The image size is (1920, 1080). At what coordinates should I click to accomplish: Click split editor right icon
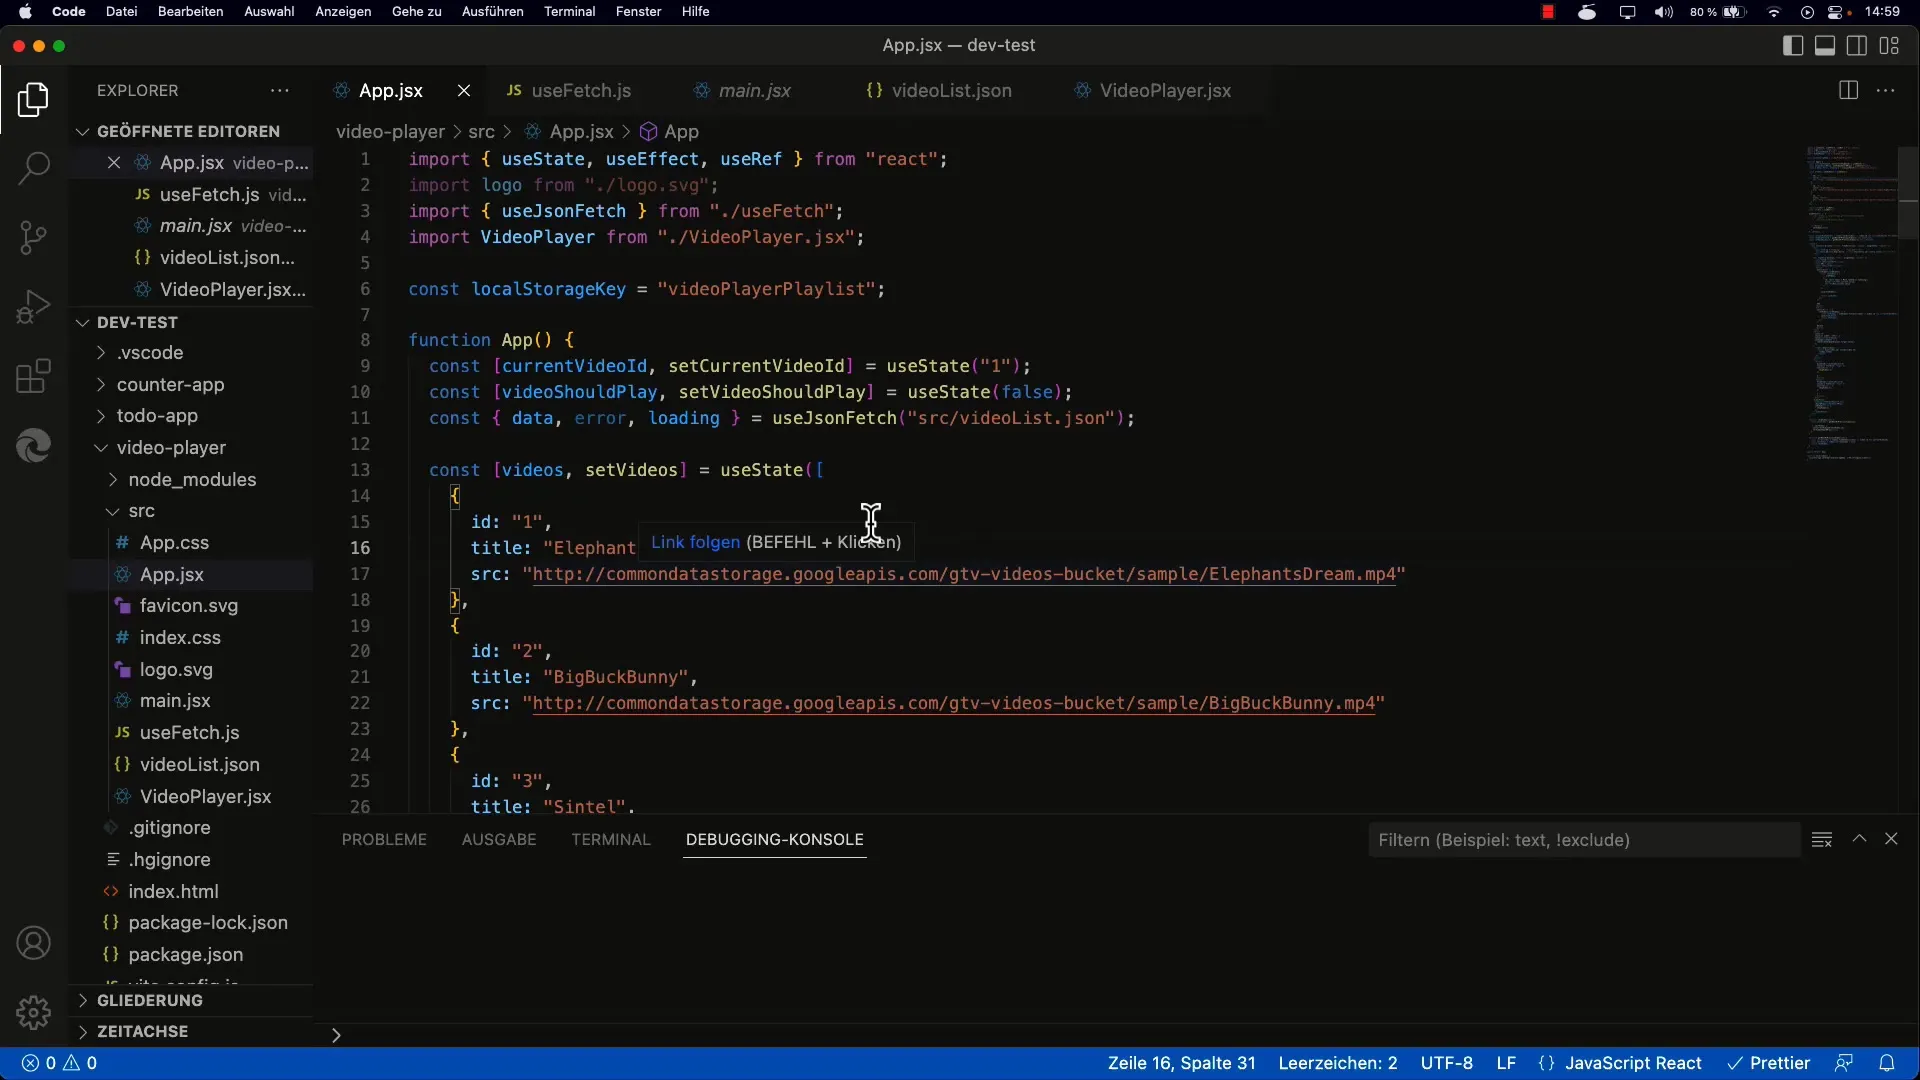[1848, 91]
